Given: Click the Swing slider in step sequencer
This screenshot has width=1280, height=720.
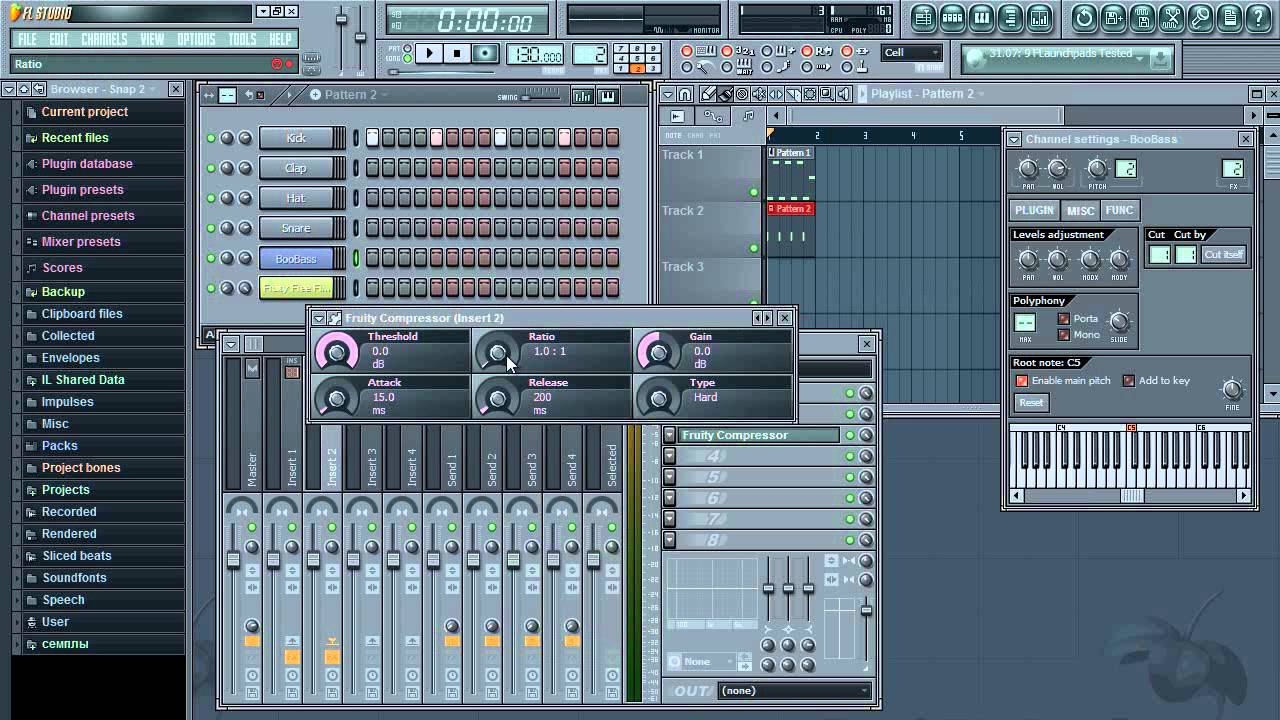Looking at the screenshot, I should coord(541,96).
